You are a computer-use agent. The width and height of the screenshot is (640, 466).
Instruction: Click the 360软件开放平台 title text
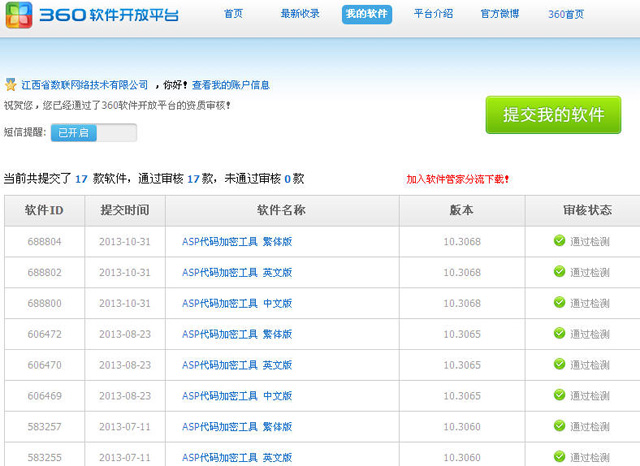[109, 15]
